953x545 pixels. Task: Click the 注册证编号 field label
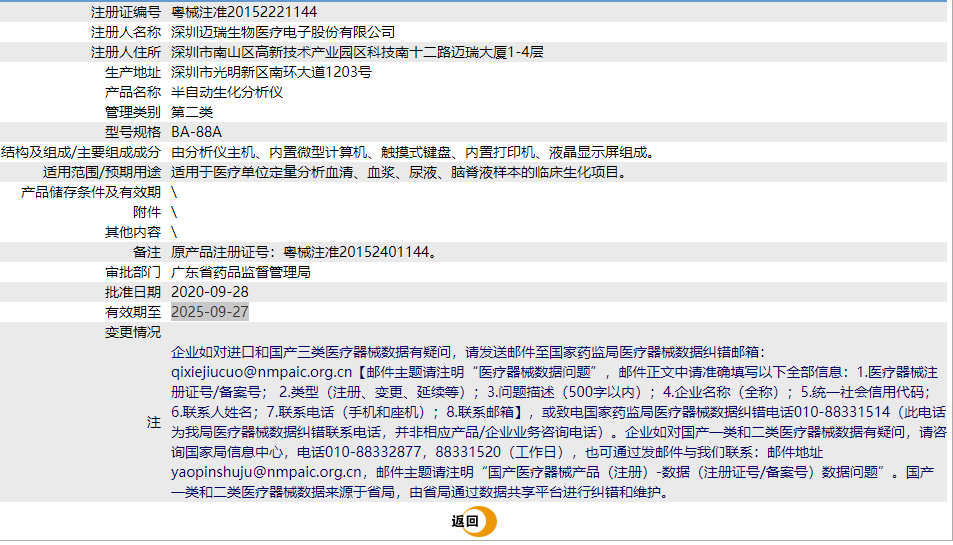pos(126,12)
